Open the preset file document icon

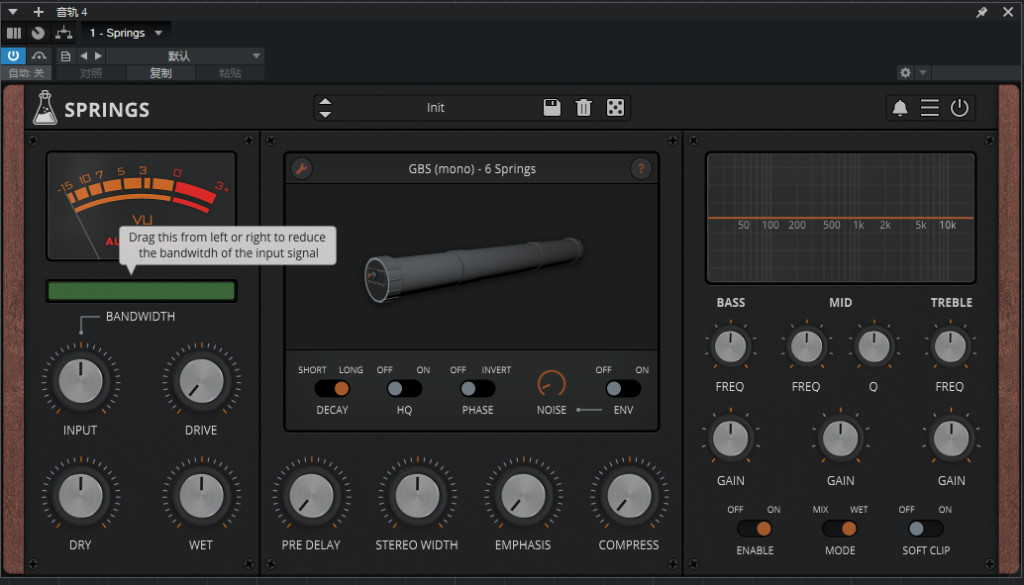coord(65,56)
